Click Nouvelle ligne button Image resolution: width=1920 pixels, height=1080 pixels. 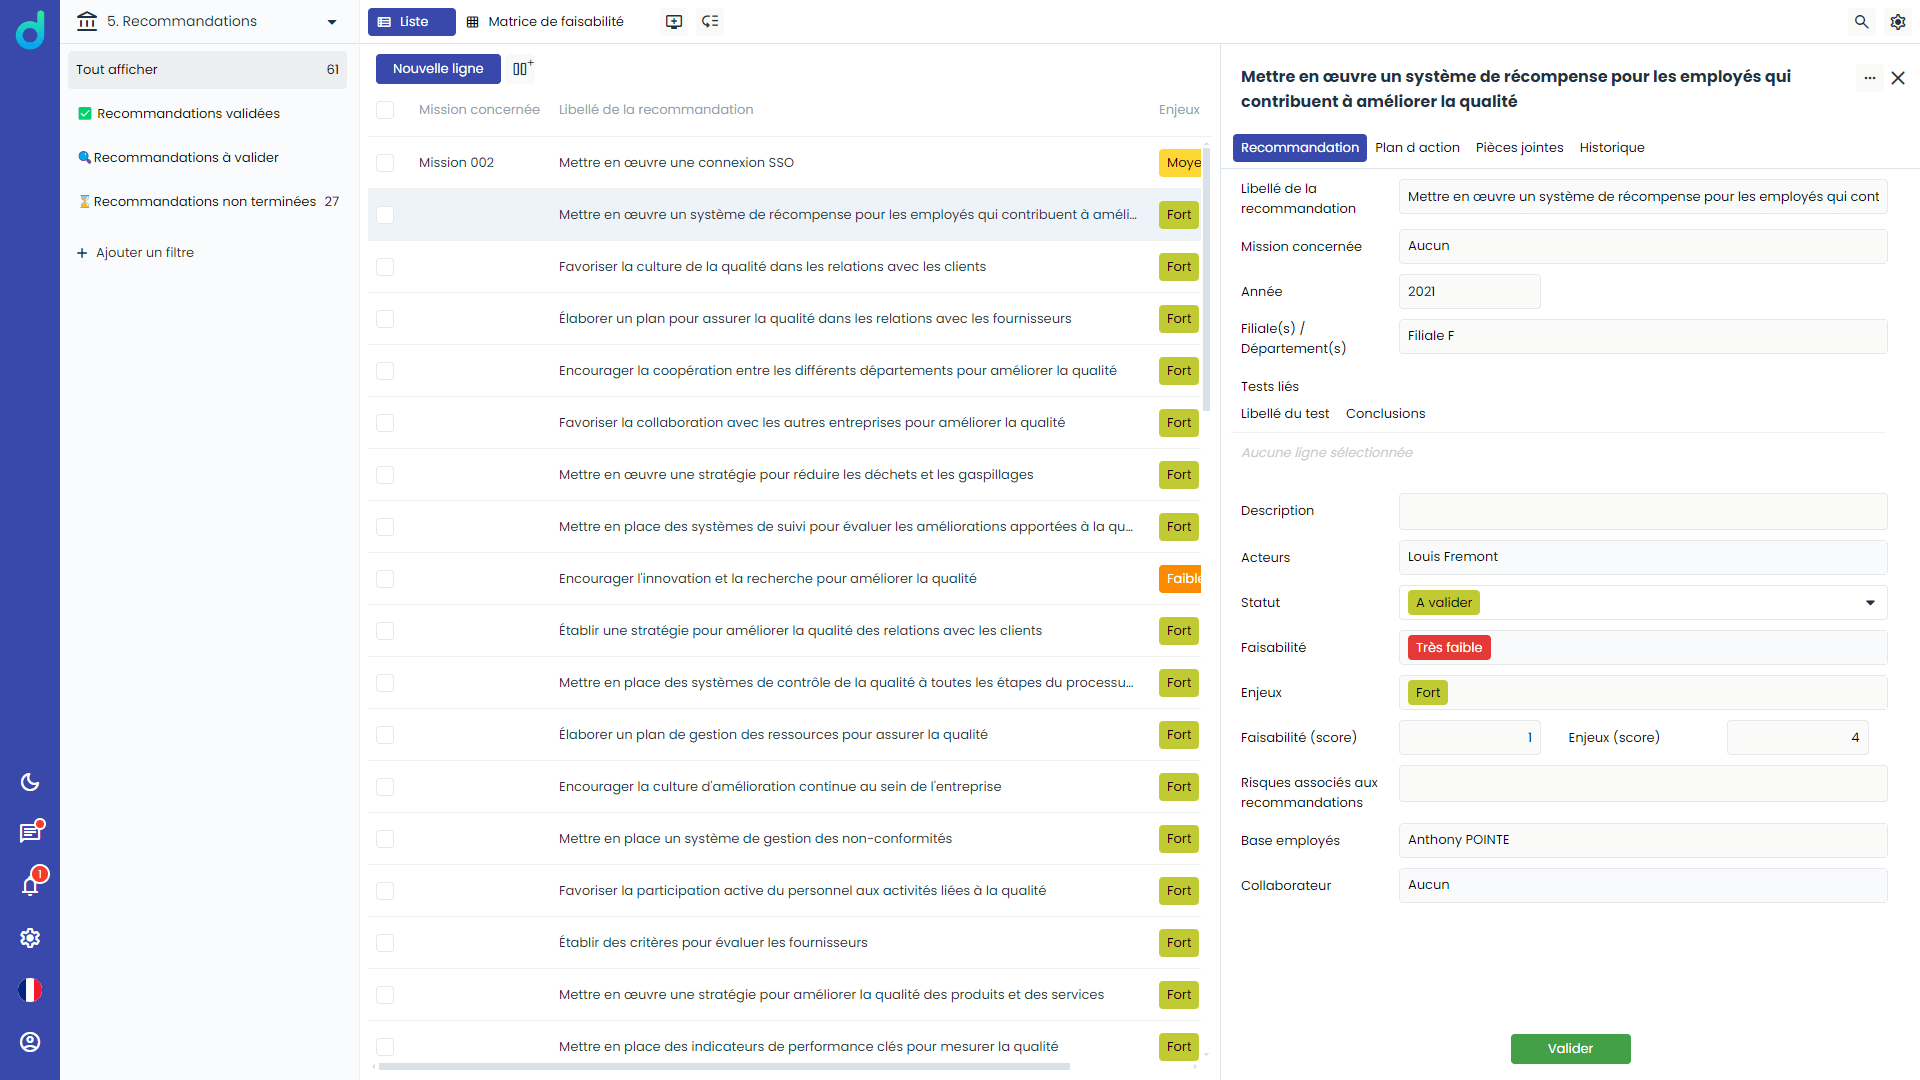coord(438,69)
